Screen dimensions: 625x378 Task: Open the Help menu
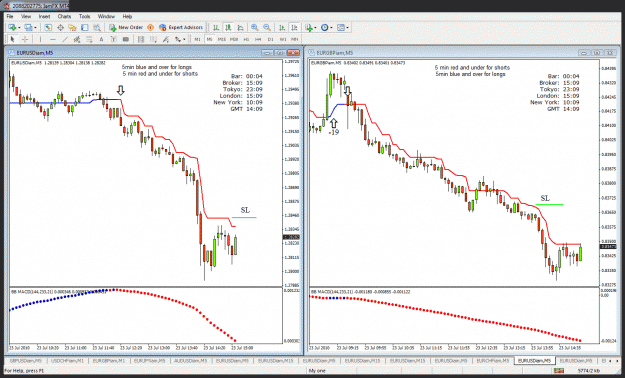[127, 16]
